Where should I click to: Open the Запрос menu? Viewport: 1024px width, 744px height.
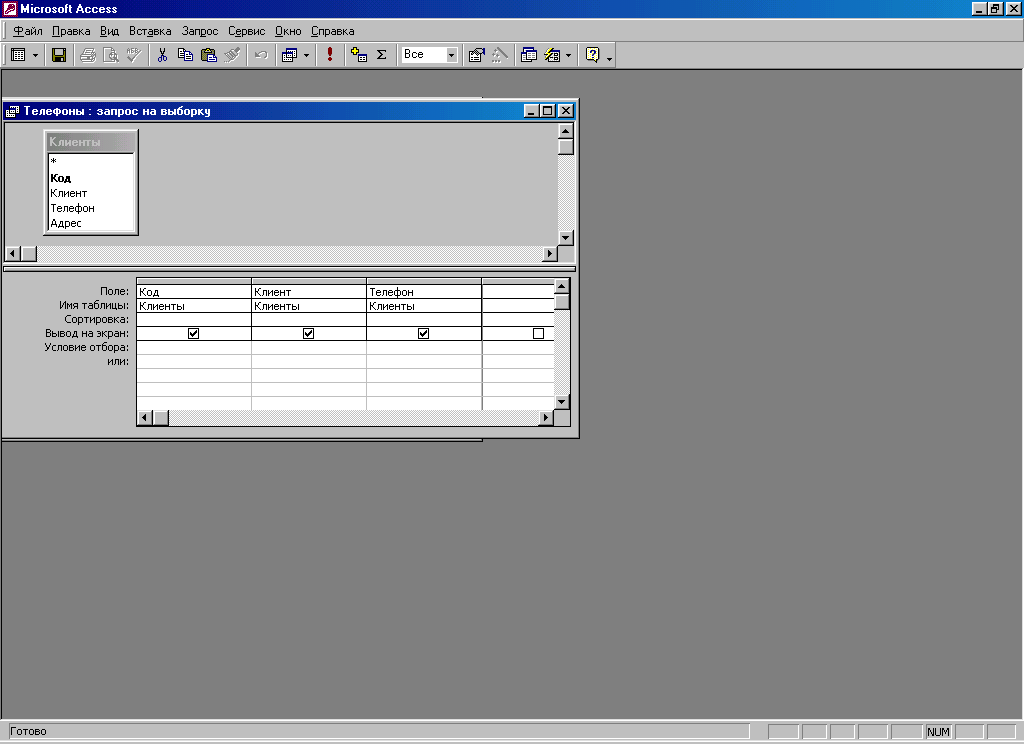[200, 31]
